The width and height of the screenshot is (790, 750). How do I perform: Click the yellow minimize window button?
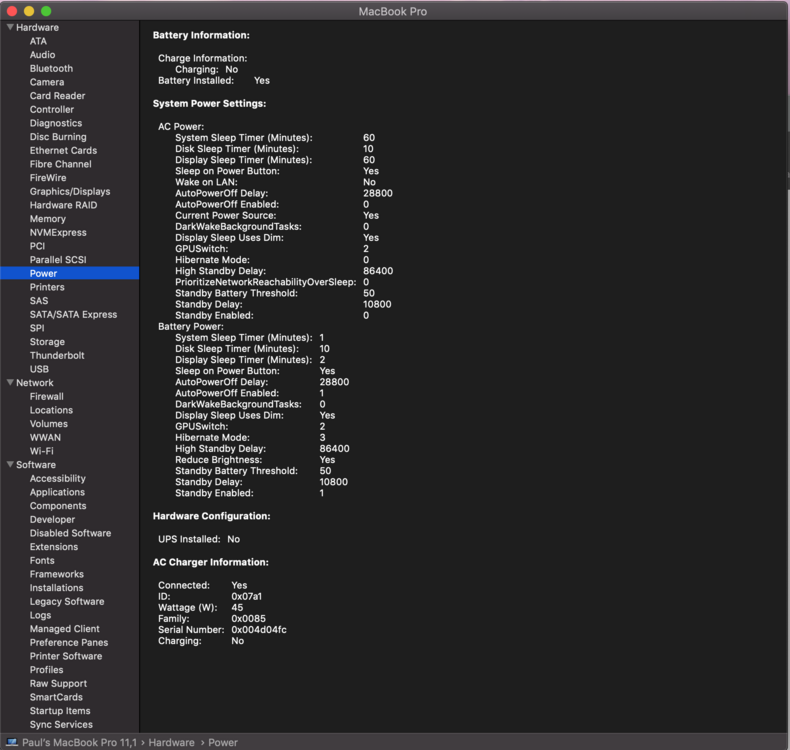click(x=29, y=10)
